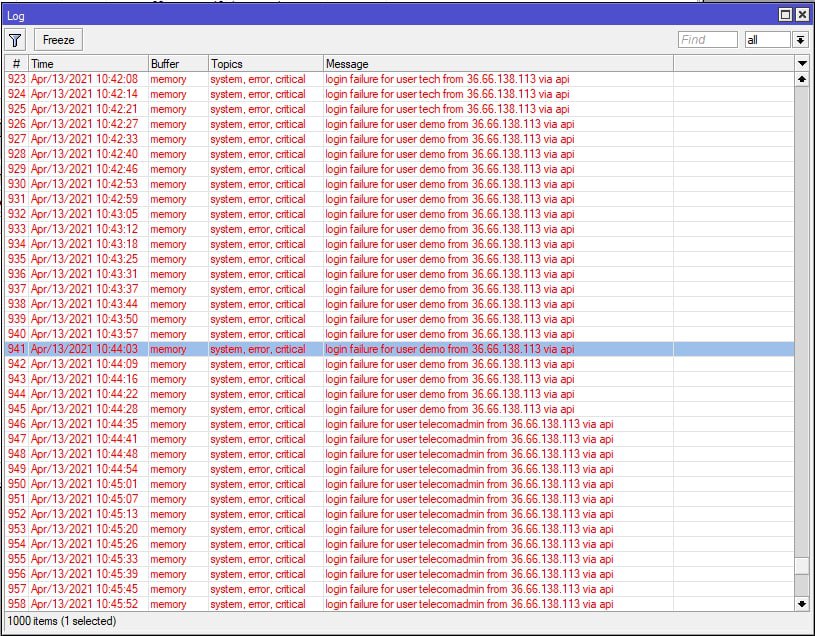This screenshot has width=815, height=636.
Task: Open the log filter funnel icon
Action: click(15, 40)
